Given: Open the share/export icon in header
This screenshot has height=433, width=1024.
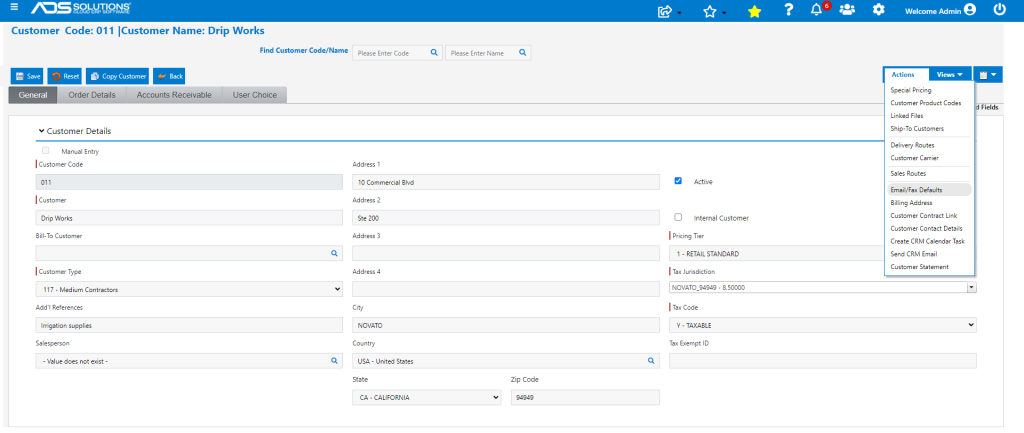Looking at the screenshot, I should (665, 10).
